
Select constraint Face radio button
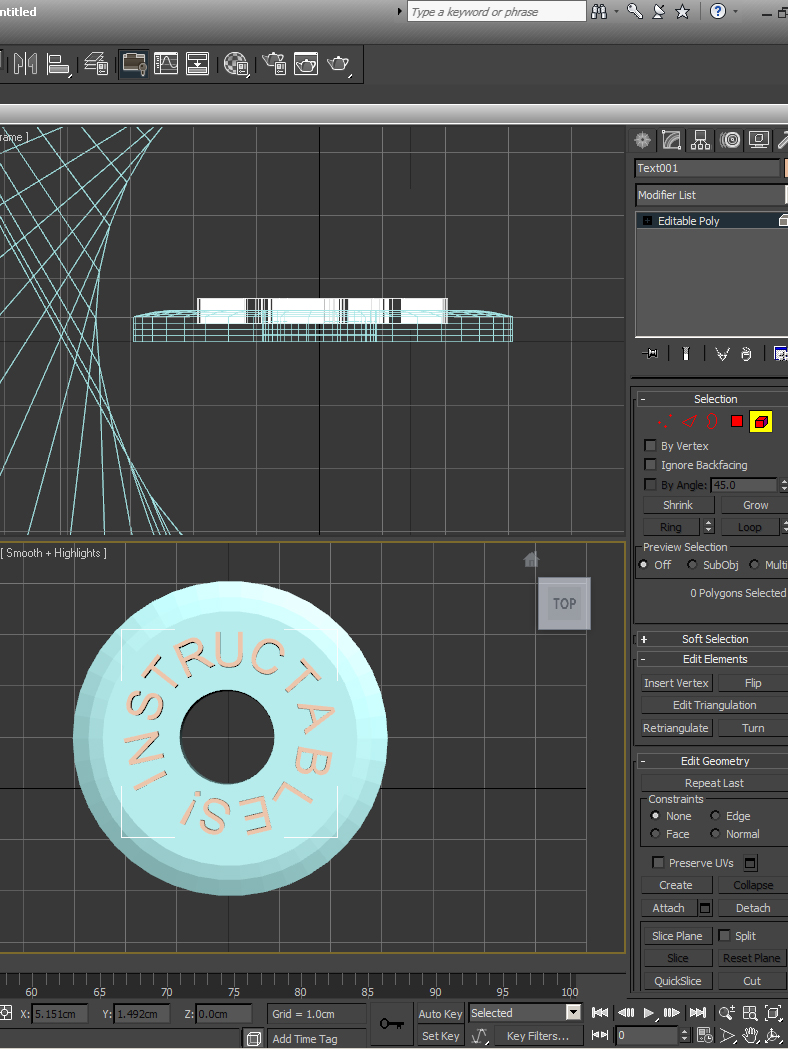coord(655,834)
